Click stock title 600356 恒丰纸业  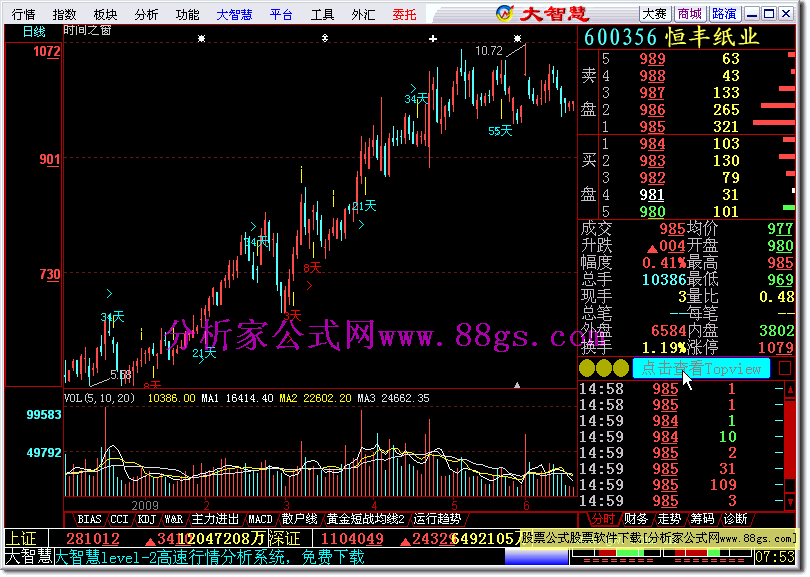pos(671,37)
